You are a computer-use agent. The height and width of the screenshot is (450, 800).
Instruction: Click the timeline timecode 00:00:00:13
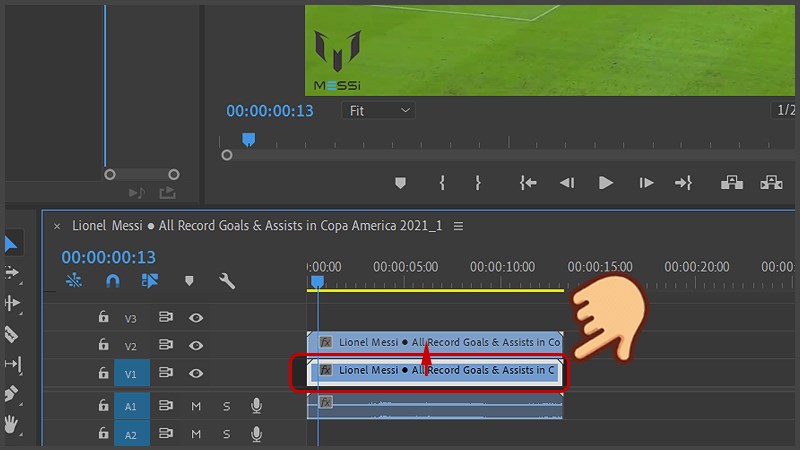pos(109,257)
